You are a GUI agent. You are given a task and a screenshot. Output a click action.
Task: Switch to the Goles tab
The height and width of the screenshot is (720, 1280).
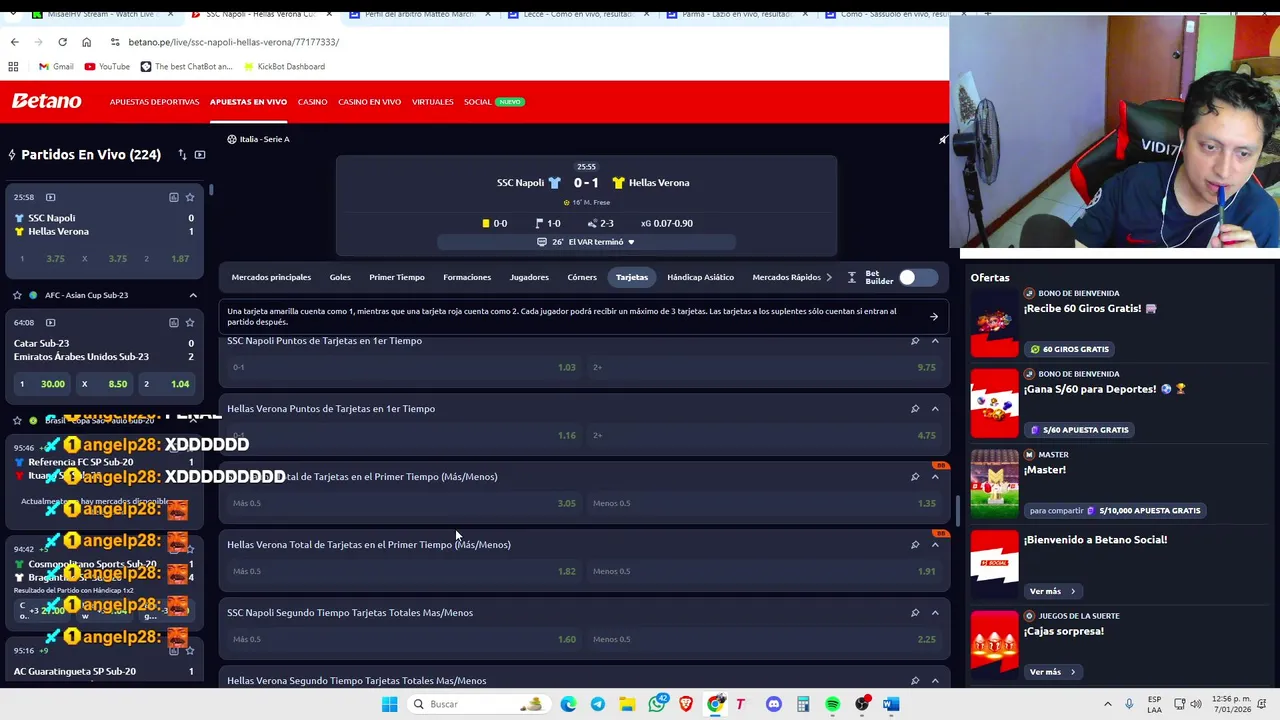click(340, 277)
